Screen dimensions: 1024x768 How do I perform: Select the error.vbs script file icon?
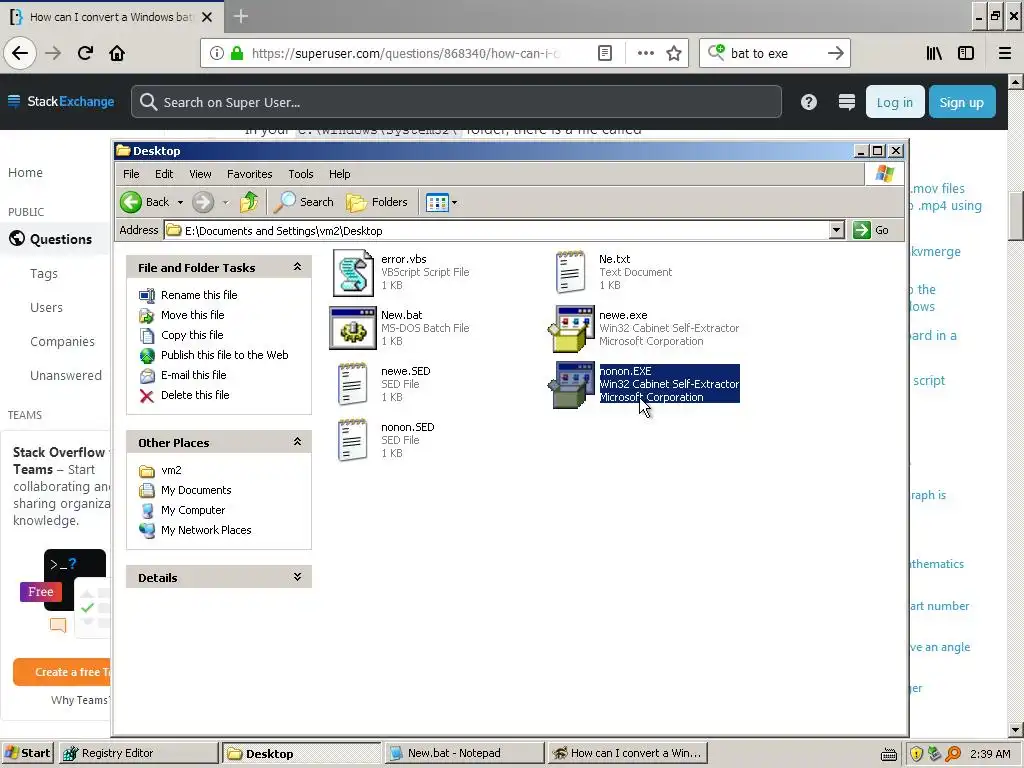(x=353, y=272)
